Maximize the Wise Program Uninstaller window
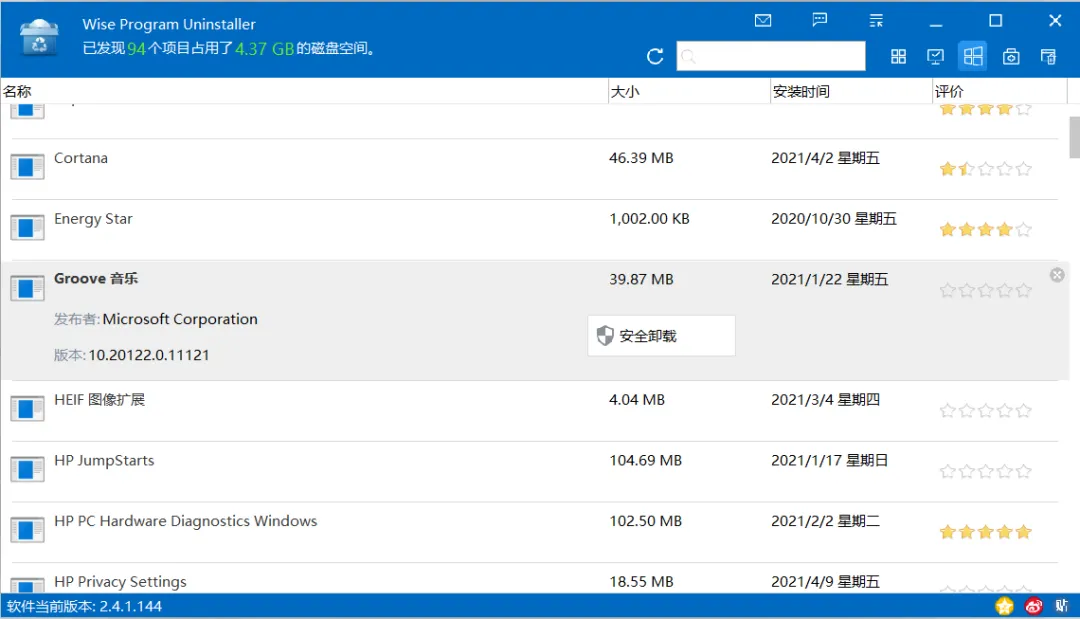1080x619 pixels. tap(995, 21)
